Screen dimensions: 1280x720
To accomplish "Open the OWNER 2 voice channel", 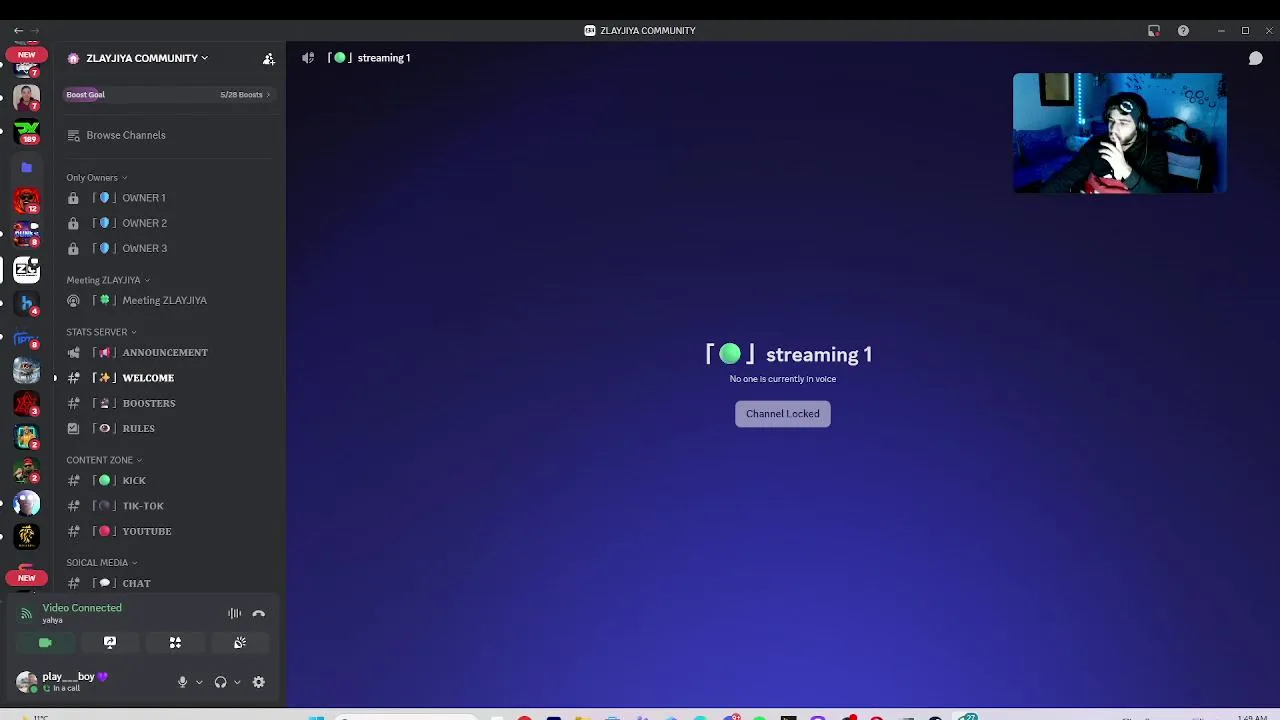I will (168, 223).
